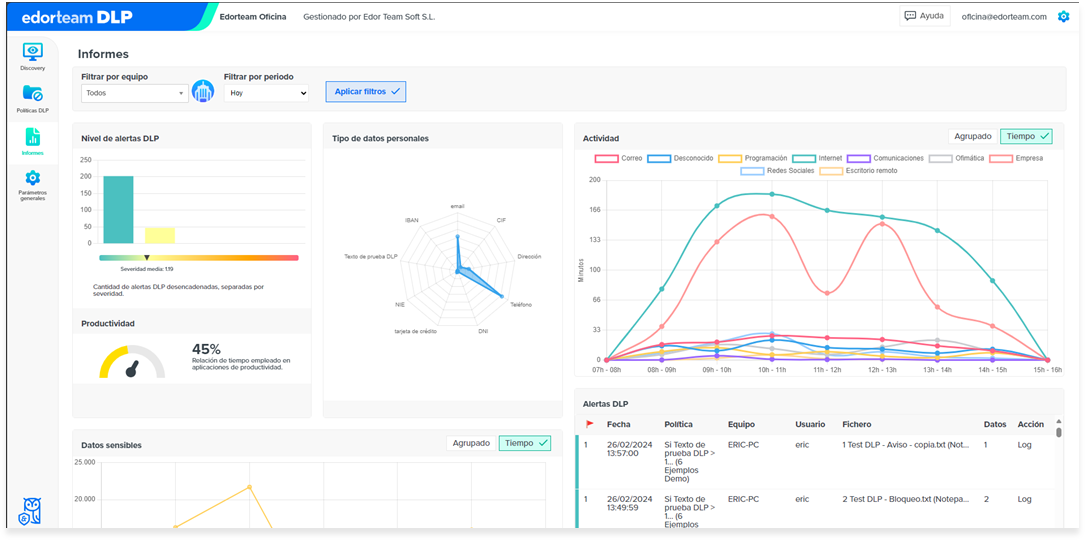Open settings gear next to account email

click(x=1064, y=17)
